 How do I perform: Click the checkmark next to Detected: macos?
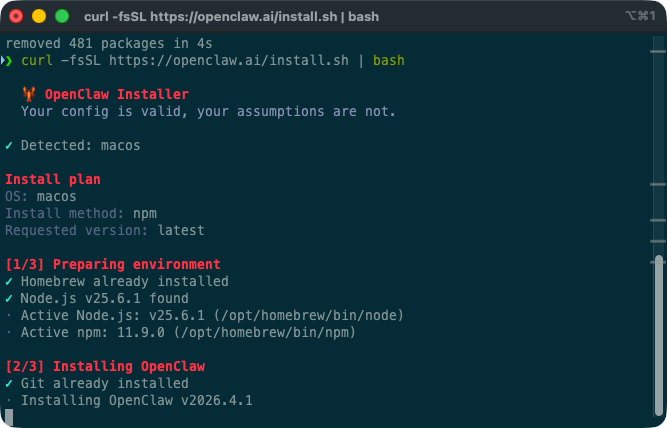9,145
